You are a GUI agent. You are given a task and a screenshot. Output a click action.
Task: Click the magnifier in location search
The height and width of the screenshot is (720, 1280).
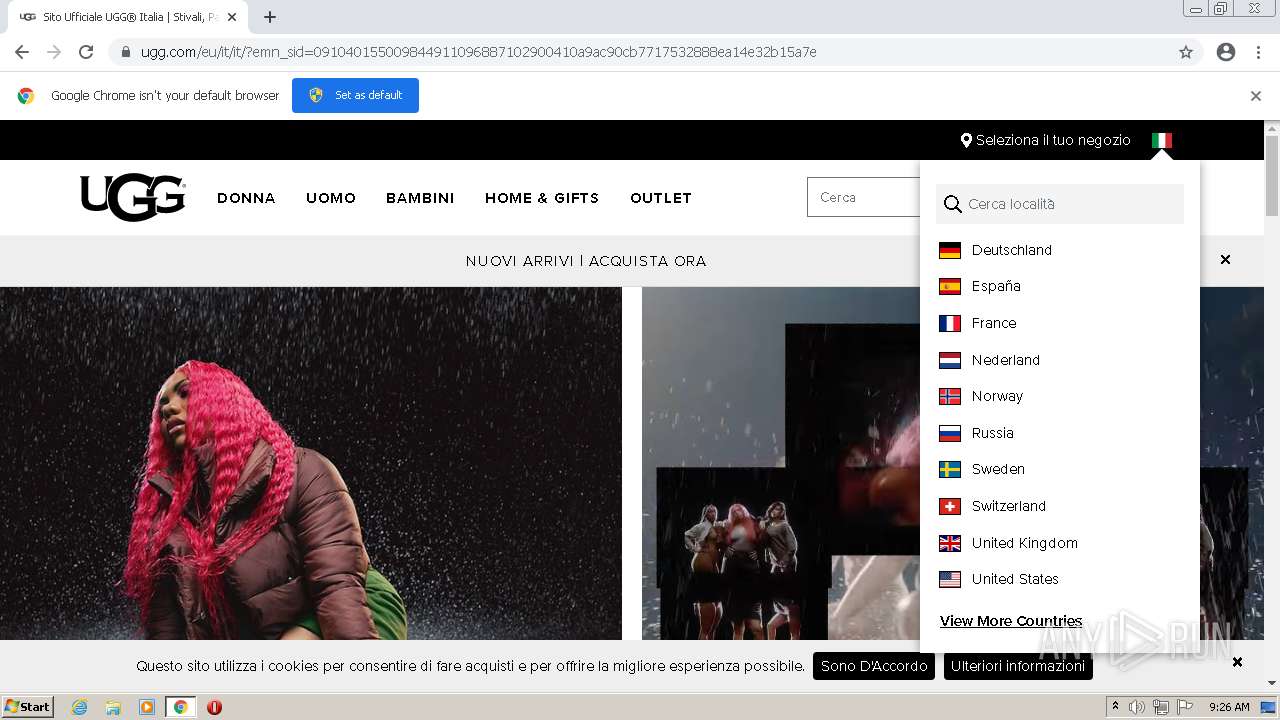953,204
